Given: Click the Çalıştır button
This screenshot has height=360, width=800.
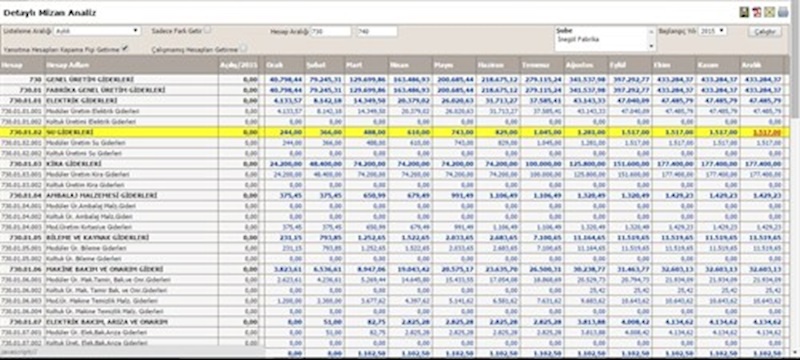Looking at the screenshot, I should click(x=765, y=32).
